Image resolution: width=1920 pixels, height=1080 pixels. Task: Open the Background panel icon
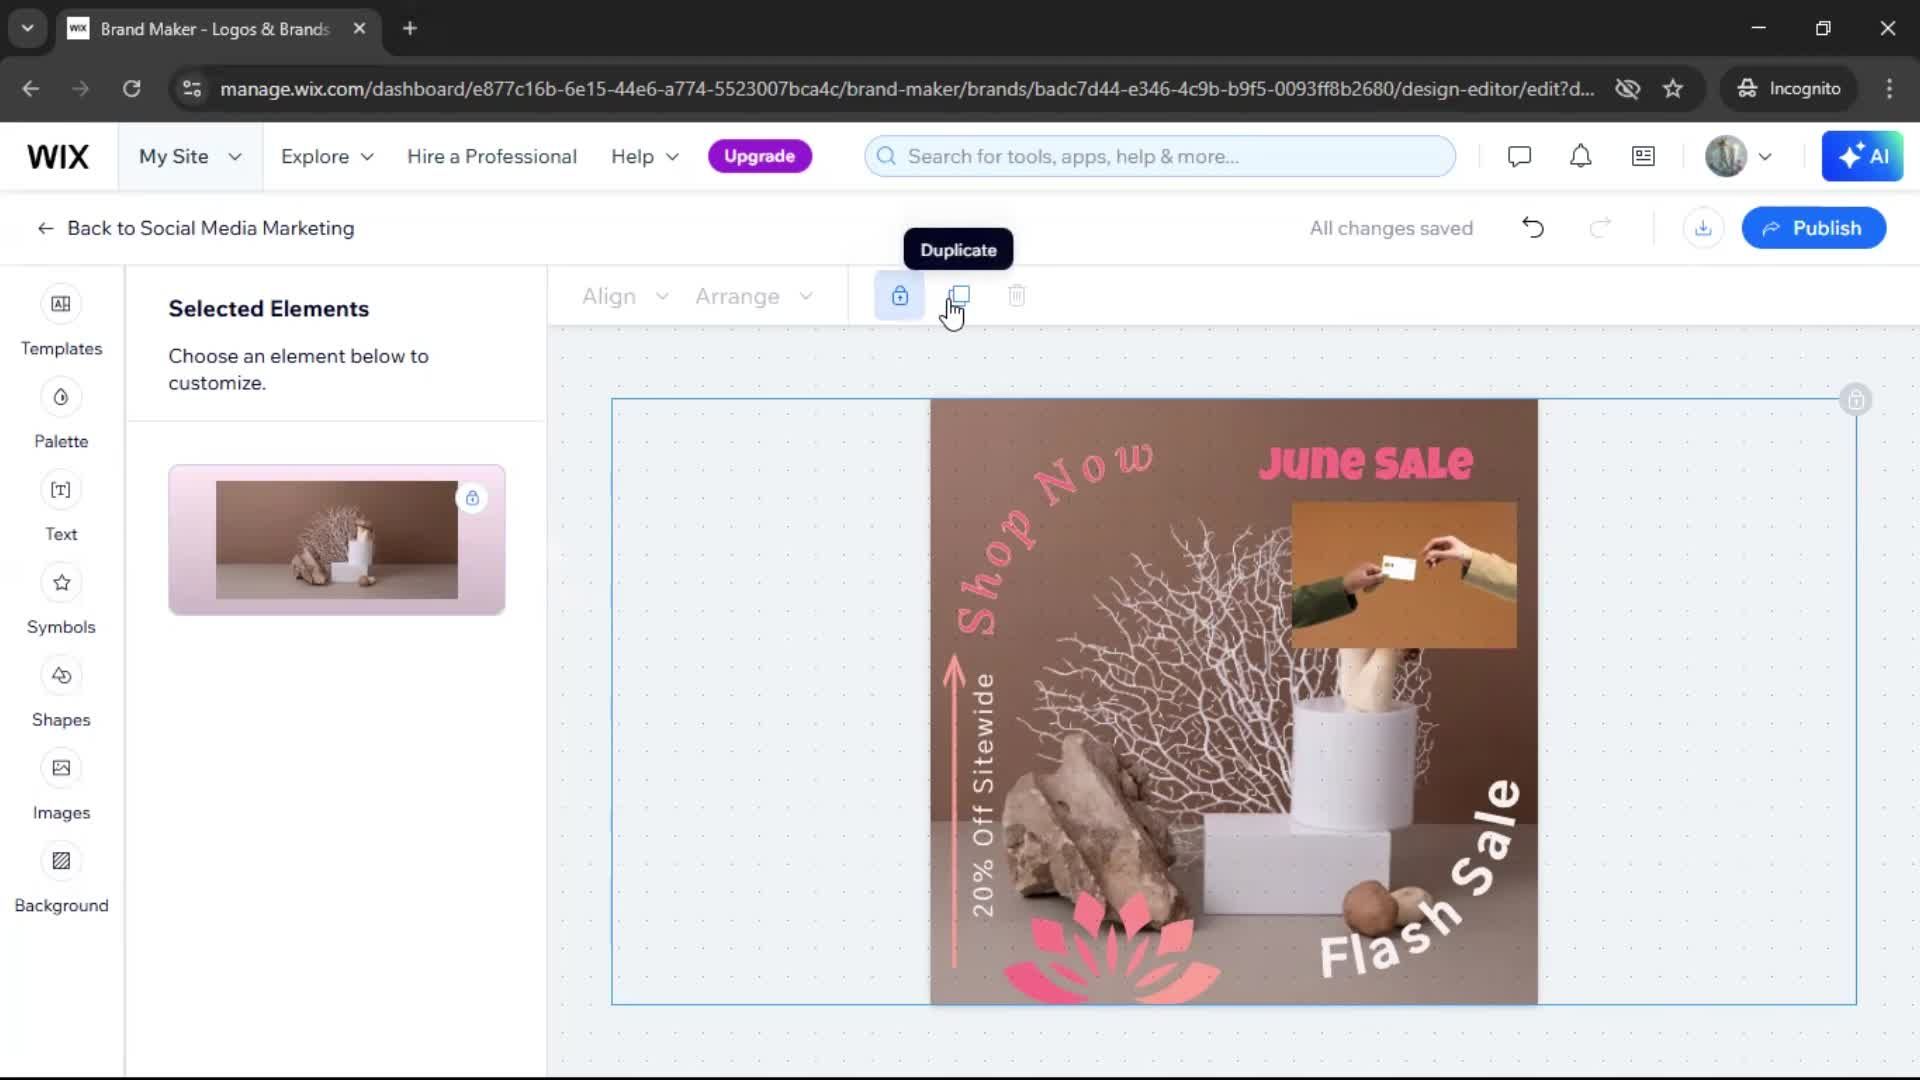click(61, 861)
